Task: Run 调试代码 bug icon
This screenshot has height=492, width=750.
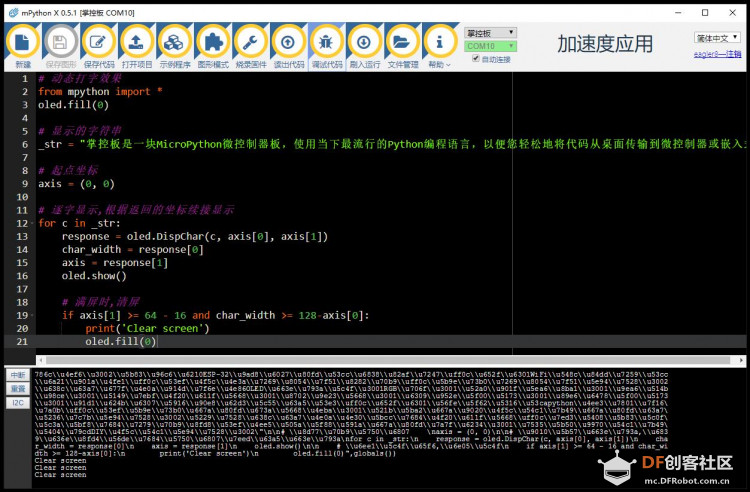Action: pos(326,43)
